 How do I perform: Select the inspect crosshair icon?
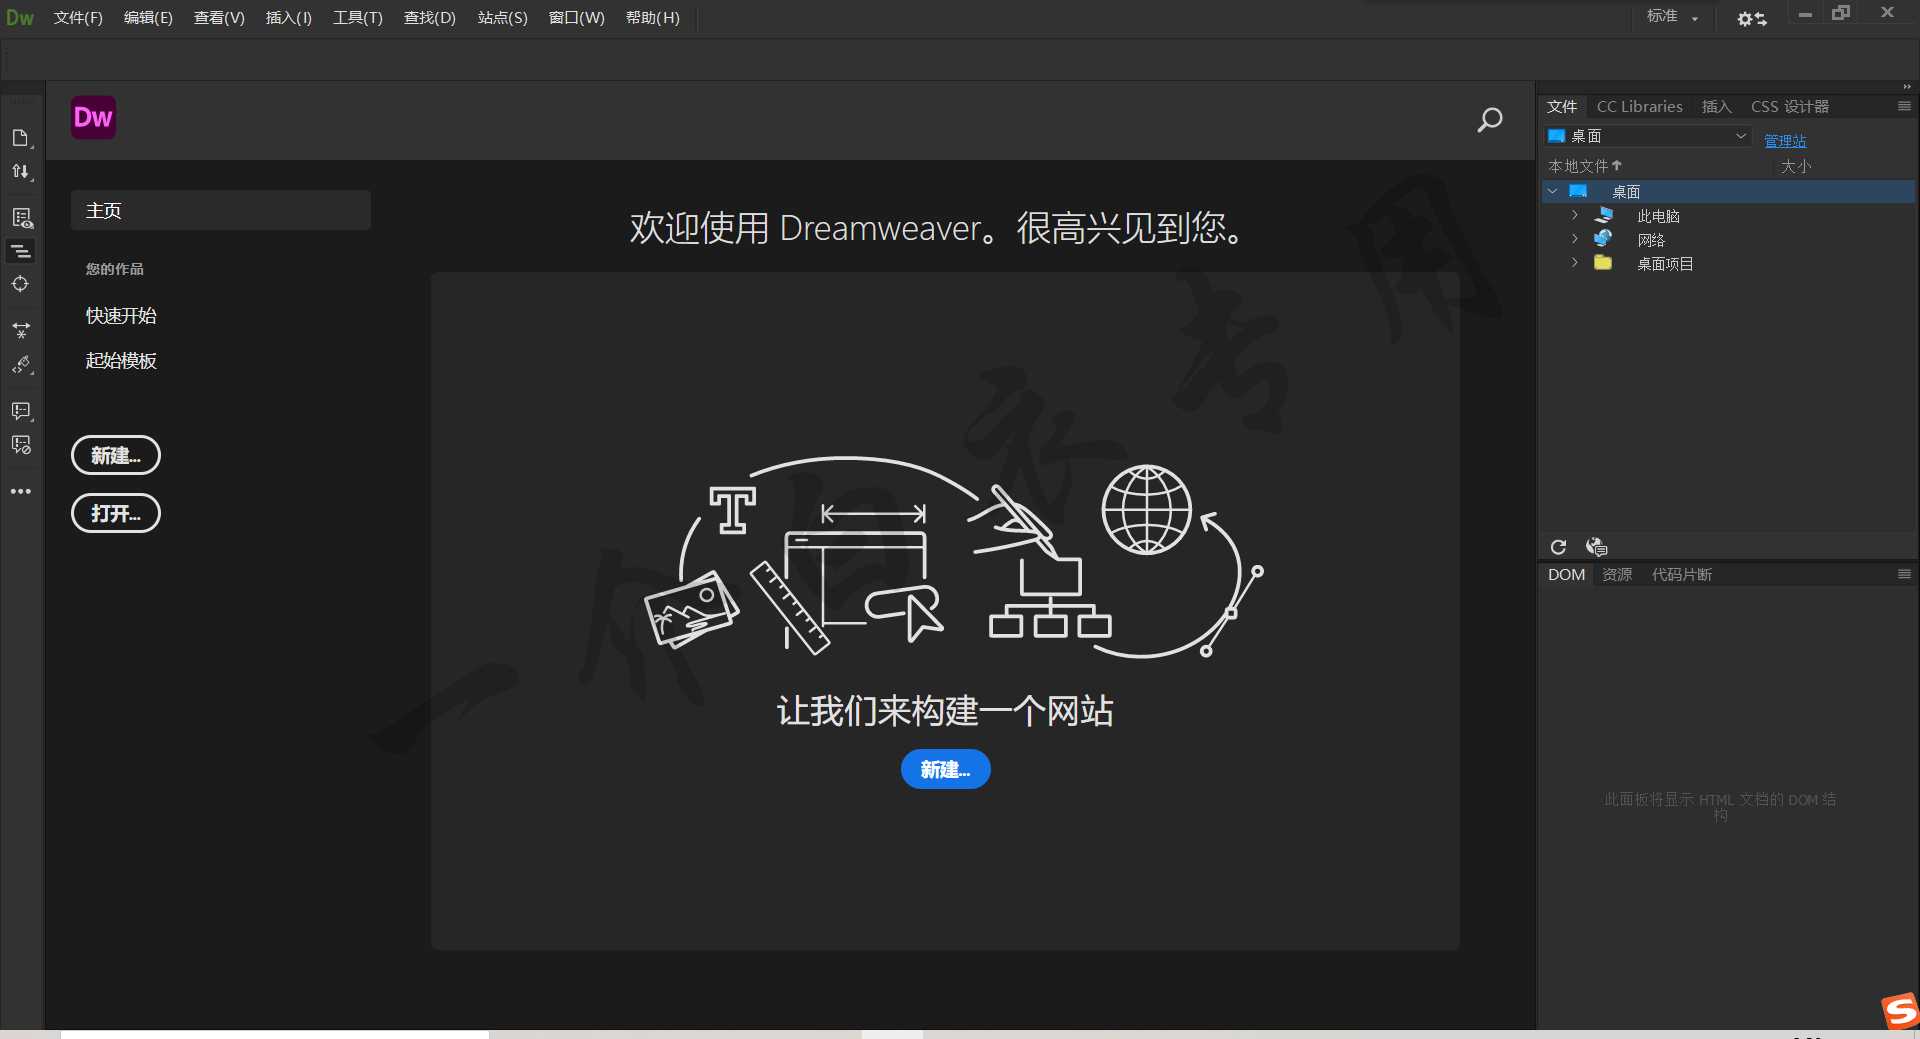point(20,284)
